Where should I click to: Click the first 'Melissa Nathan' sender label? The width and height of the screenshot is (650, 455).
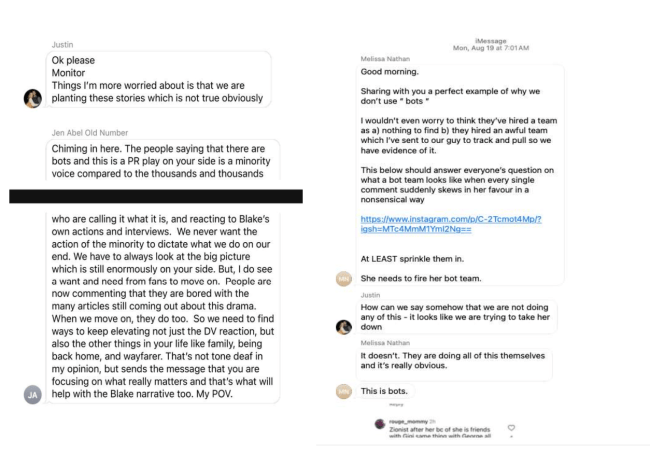[384, 59]
